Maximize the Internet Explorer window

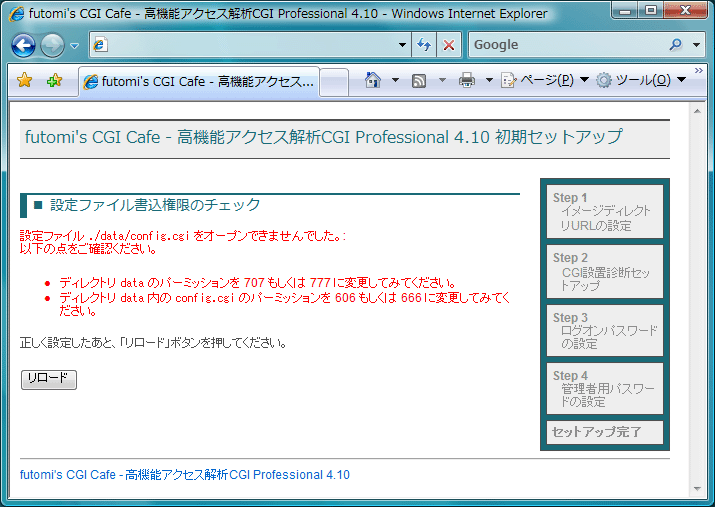651,10
